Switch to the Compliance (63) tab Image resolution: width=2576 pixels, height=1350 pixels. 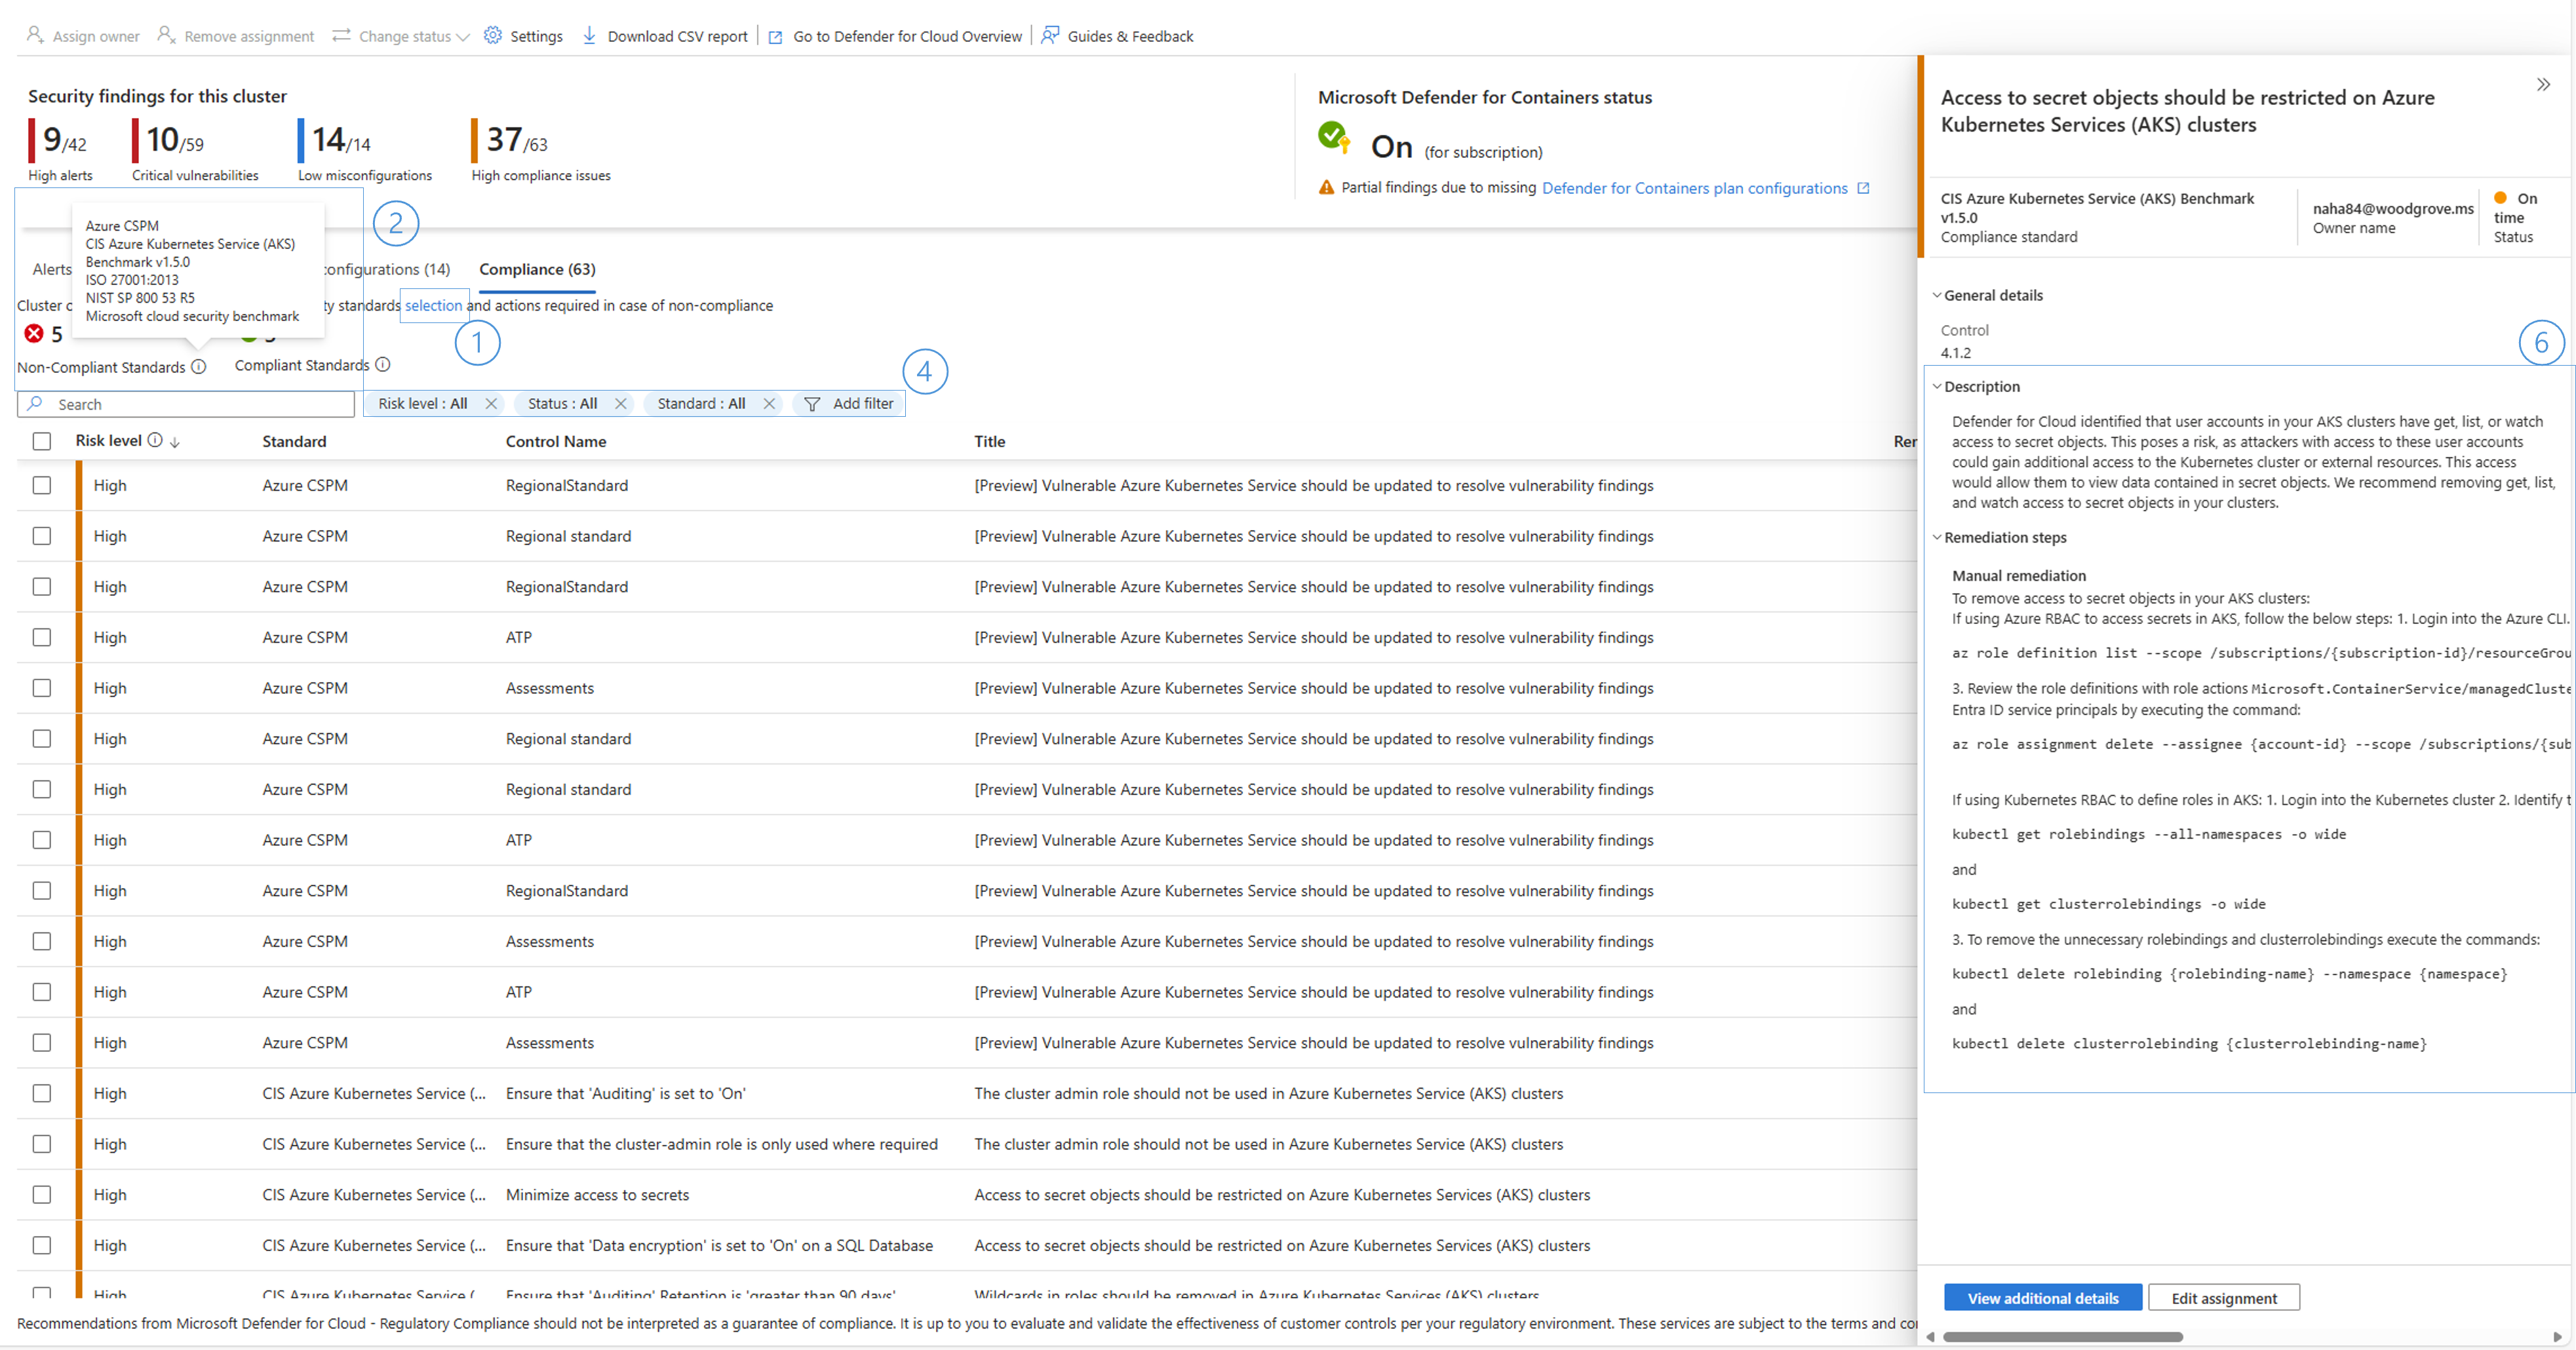537,269
